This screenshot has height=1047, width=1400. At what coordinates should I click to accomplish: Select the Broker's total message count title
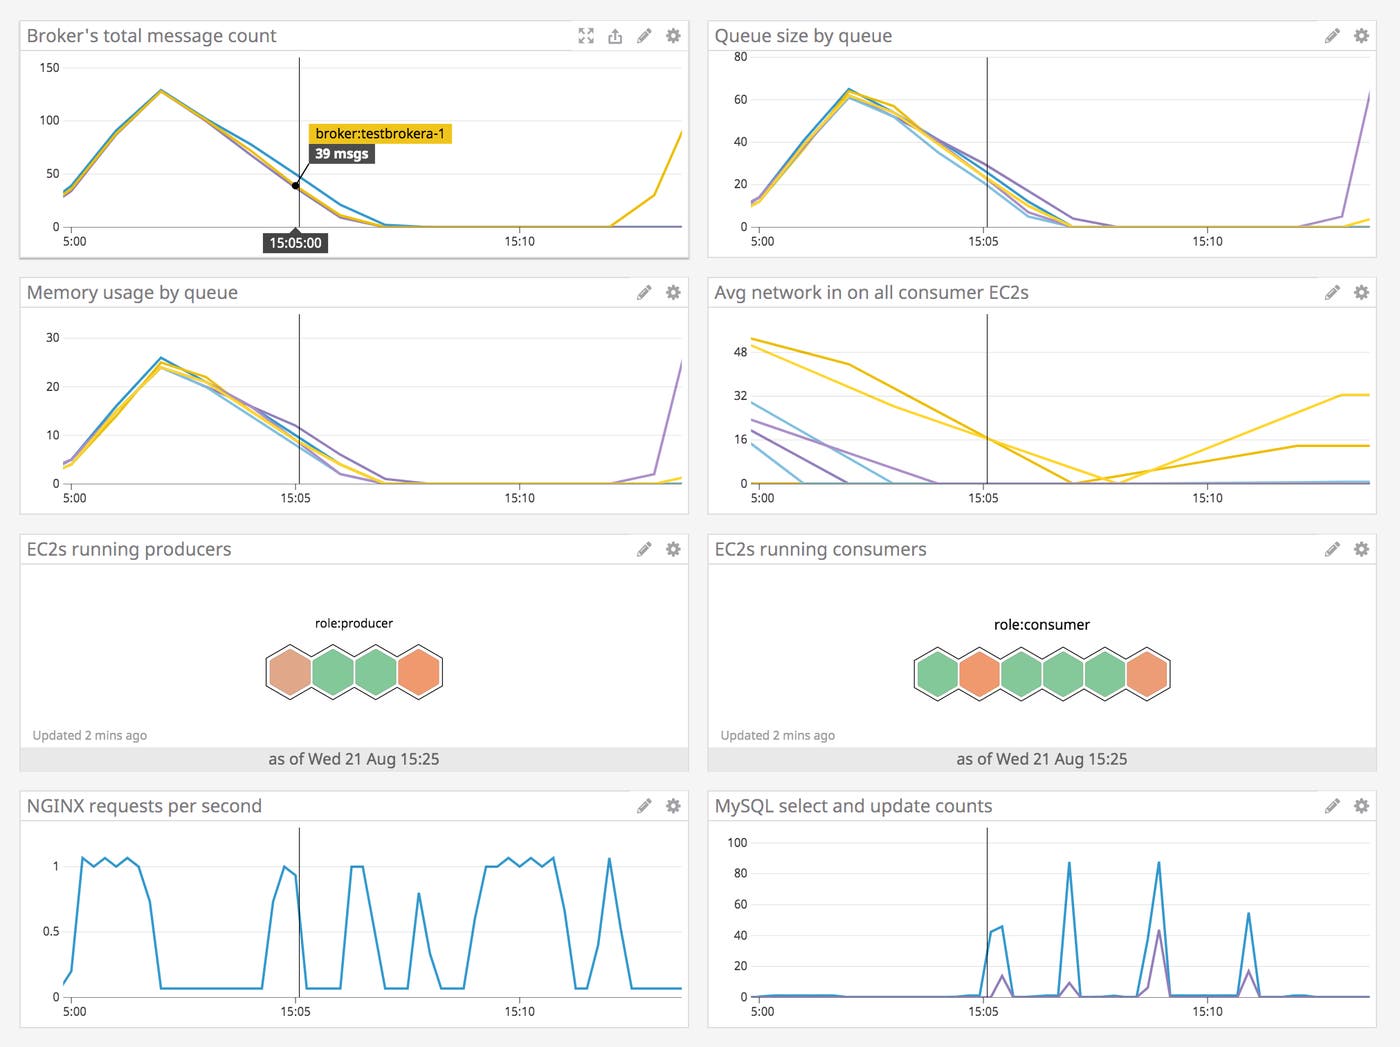[x=152, y=35]
